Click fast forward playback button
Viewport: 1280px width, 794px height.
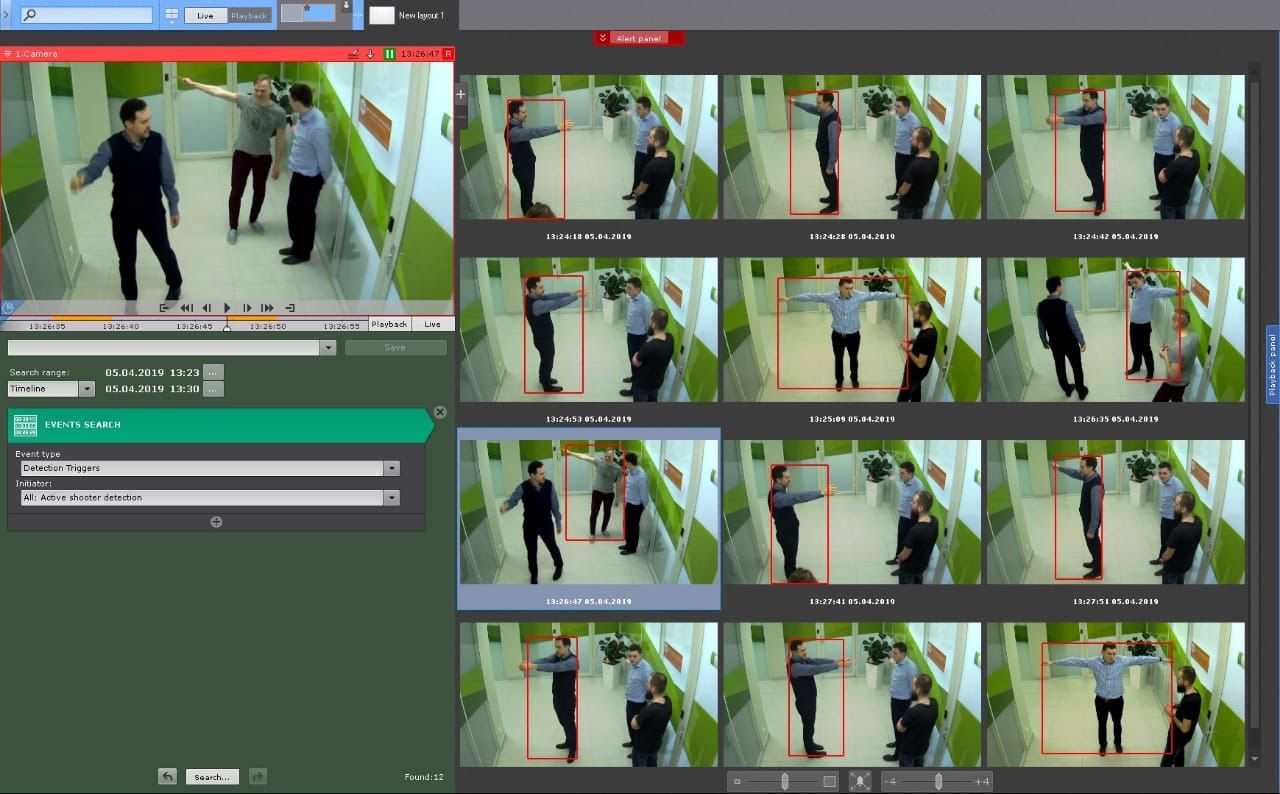click(x=267, y=308)
